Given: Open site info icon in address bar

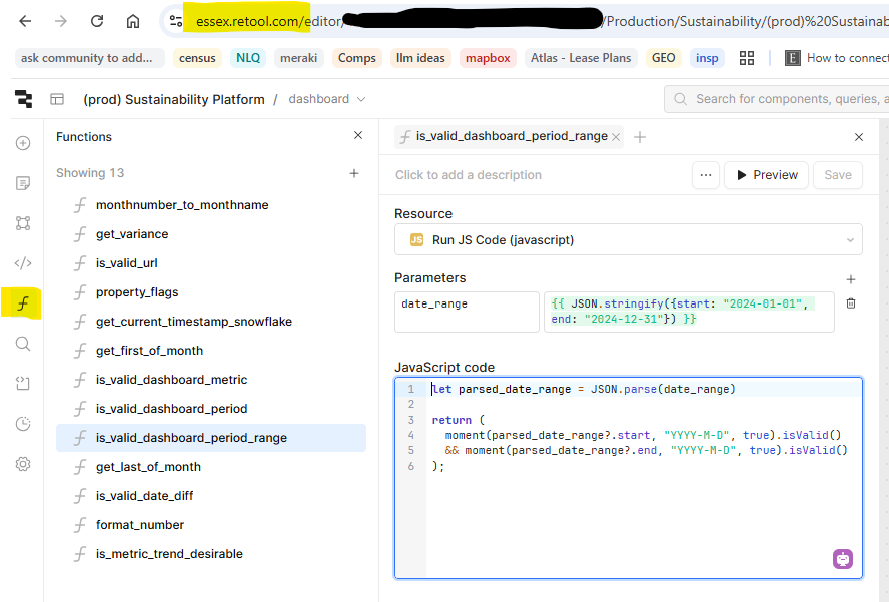Looking at the screenshot, I should [176, 22].
